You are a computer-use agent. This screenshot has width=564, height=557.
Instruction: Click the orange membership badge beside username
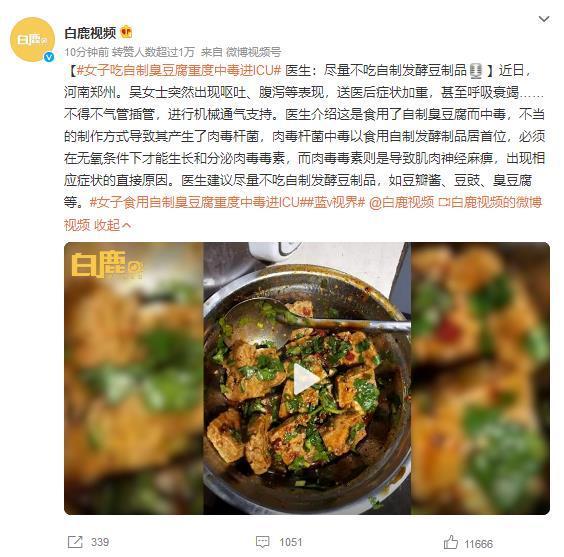click(x=126, y=32)
